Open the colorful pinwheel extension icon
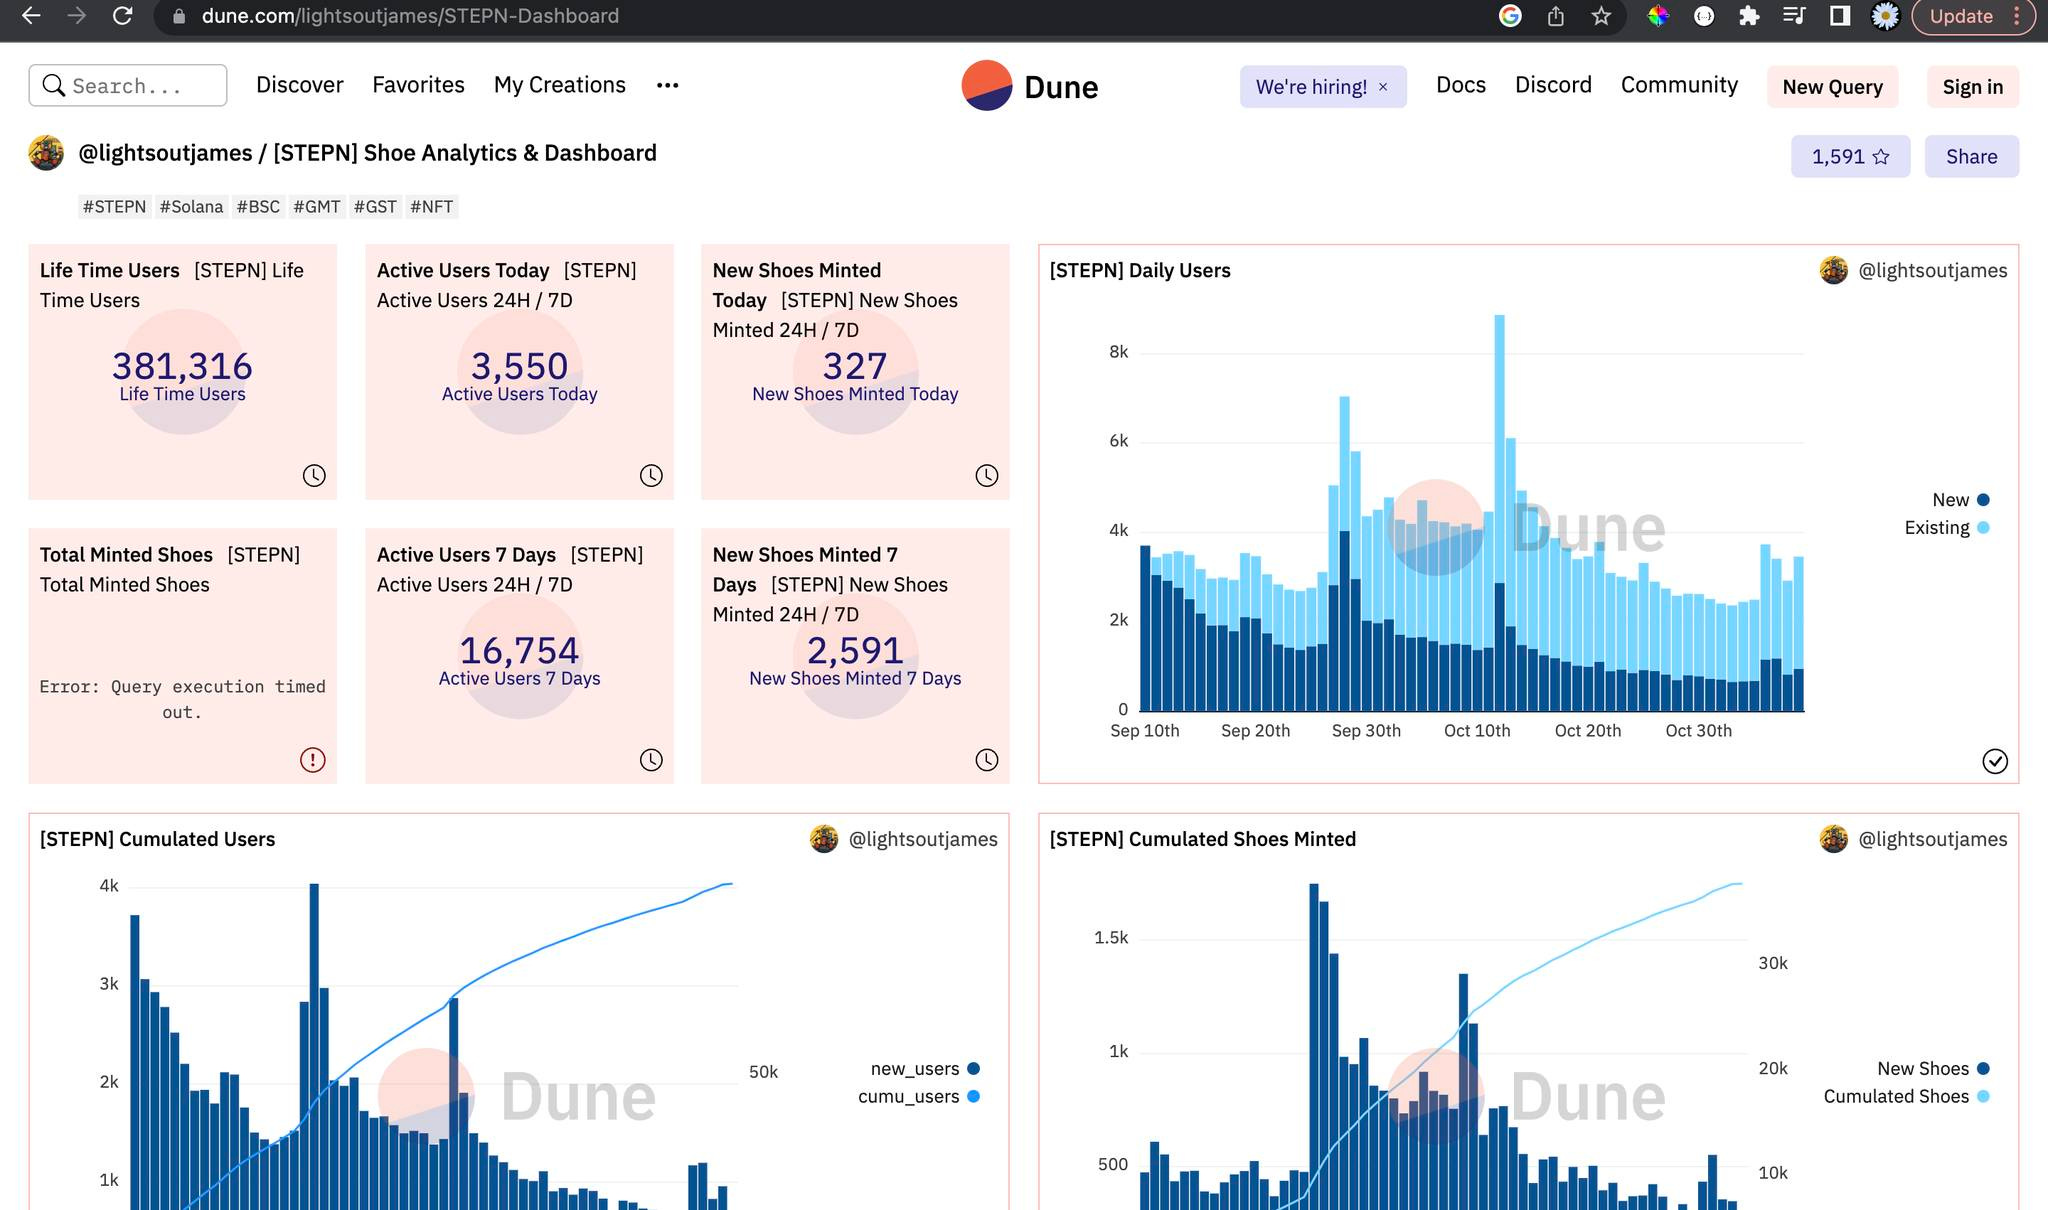 pyautogui.click(x=1658, y=16)
